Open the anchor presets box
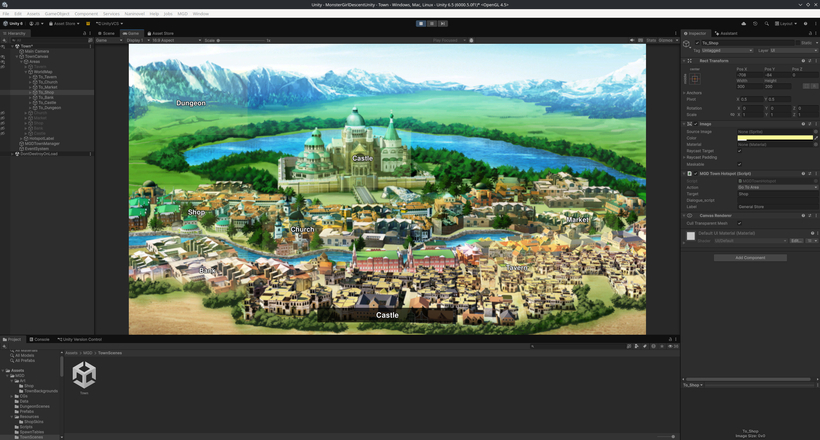 694,79
